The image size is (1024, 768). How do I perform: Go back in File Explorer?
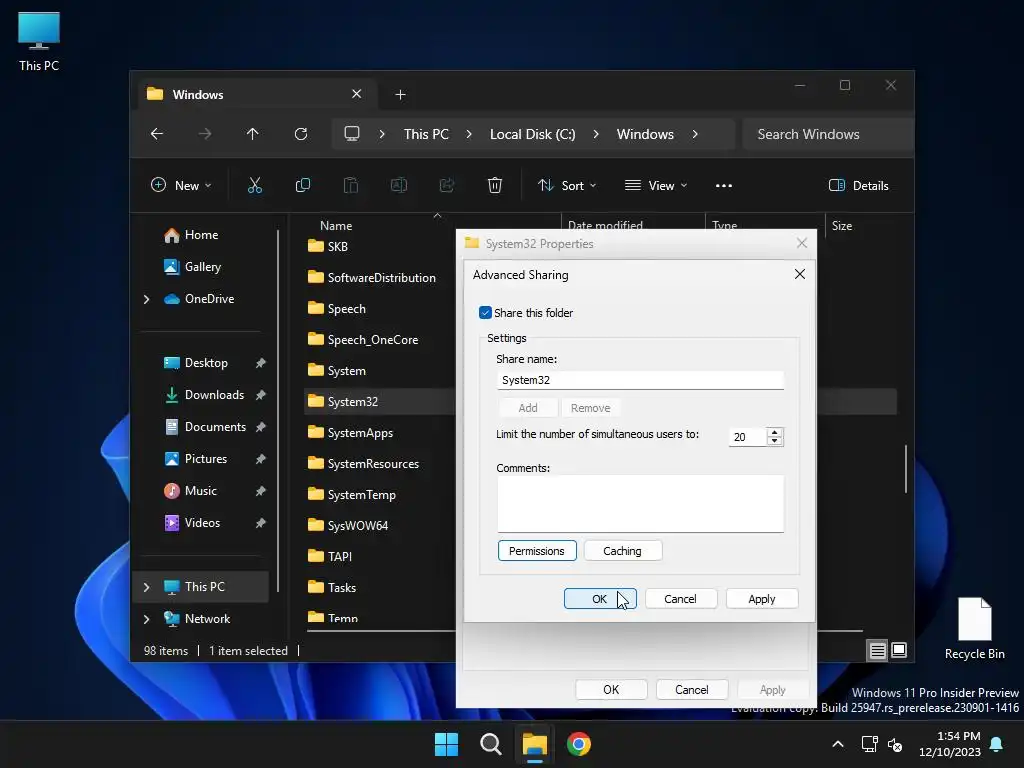tap(157, 134)
